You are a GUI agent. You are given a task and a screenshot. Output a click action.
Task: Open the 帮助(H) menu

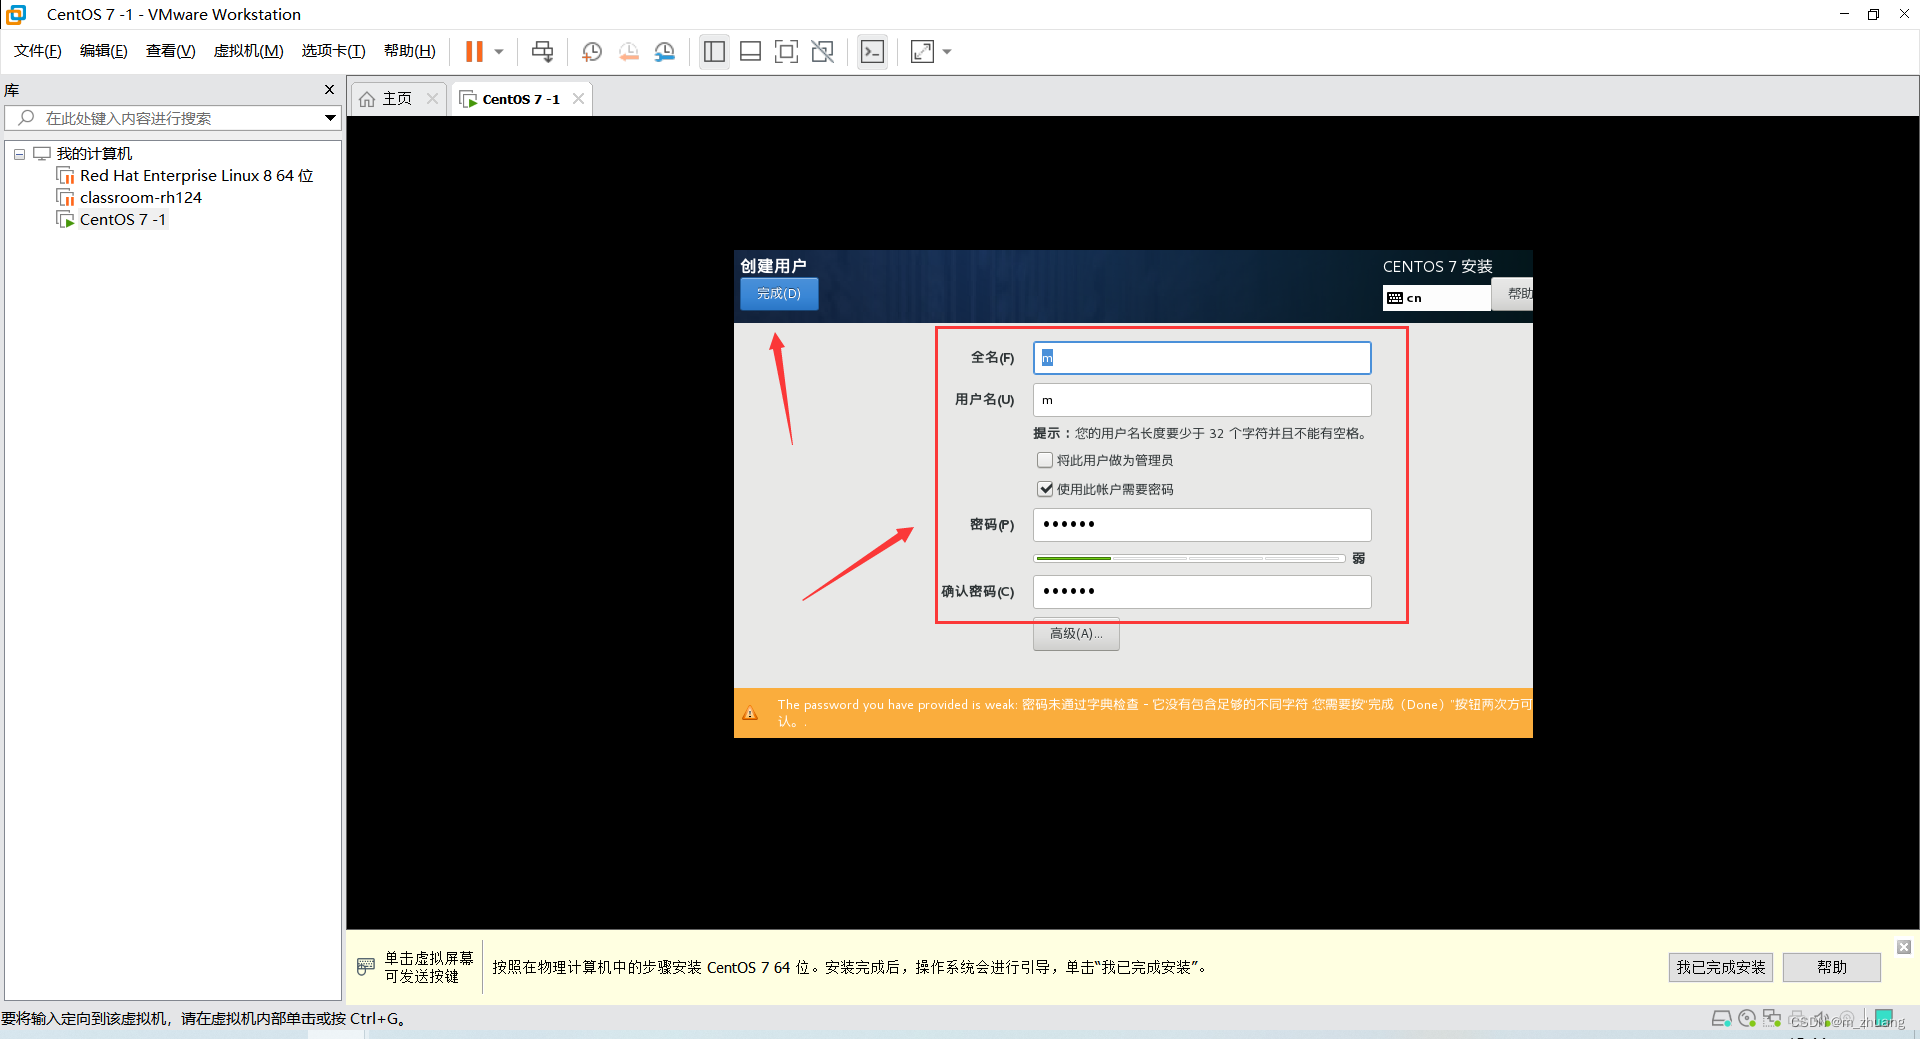coord(410,51)
